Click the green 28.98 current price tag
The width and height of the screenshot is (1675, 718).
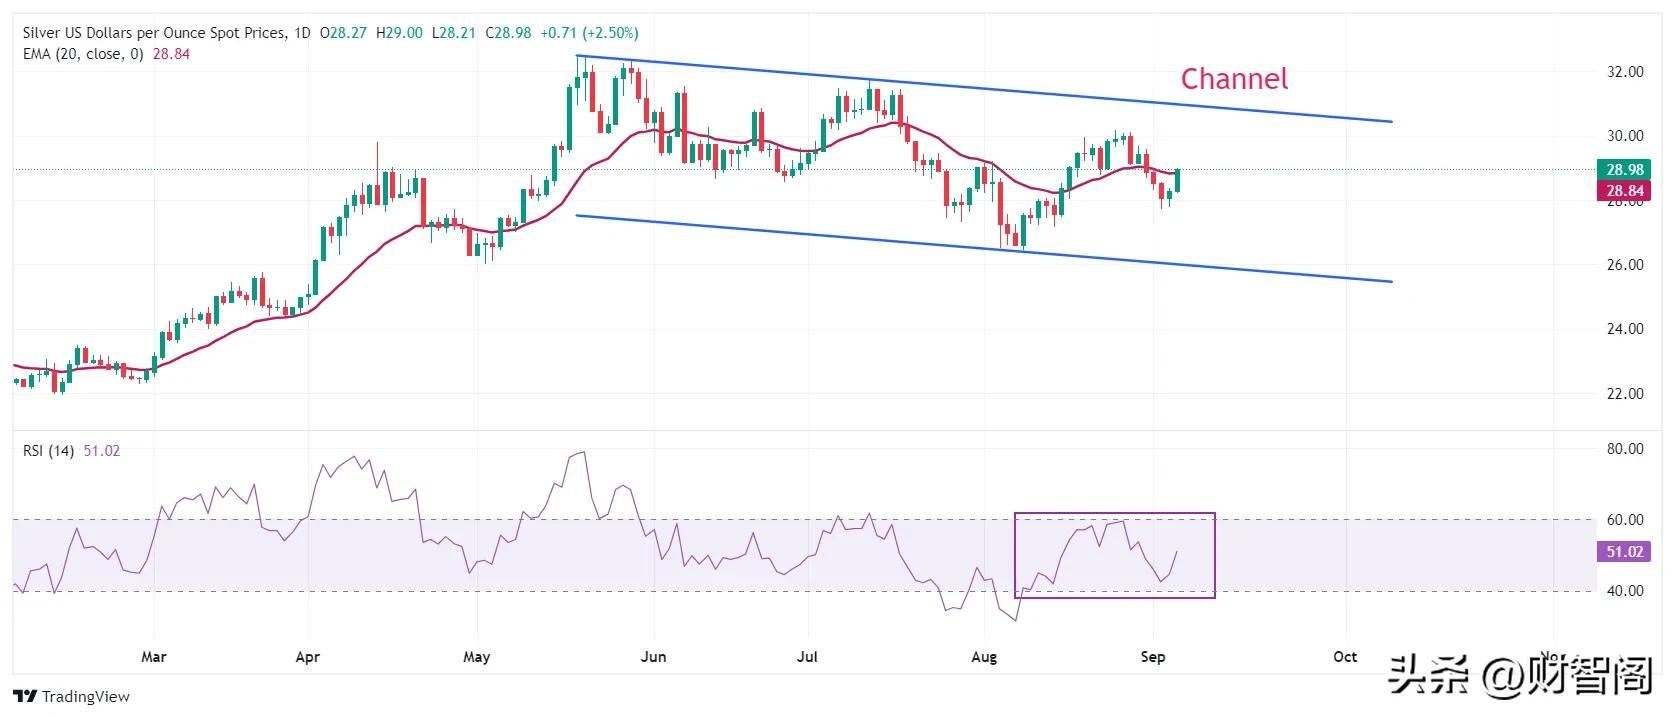pyautogui.click(x=1624, y=170)
